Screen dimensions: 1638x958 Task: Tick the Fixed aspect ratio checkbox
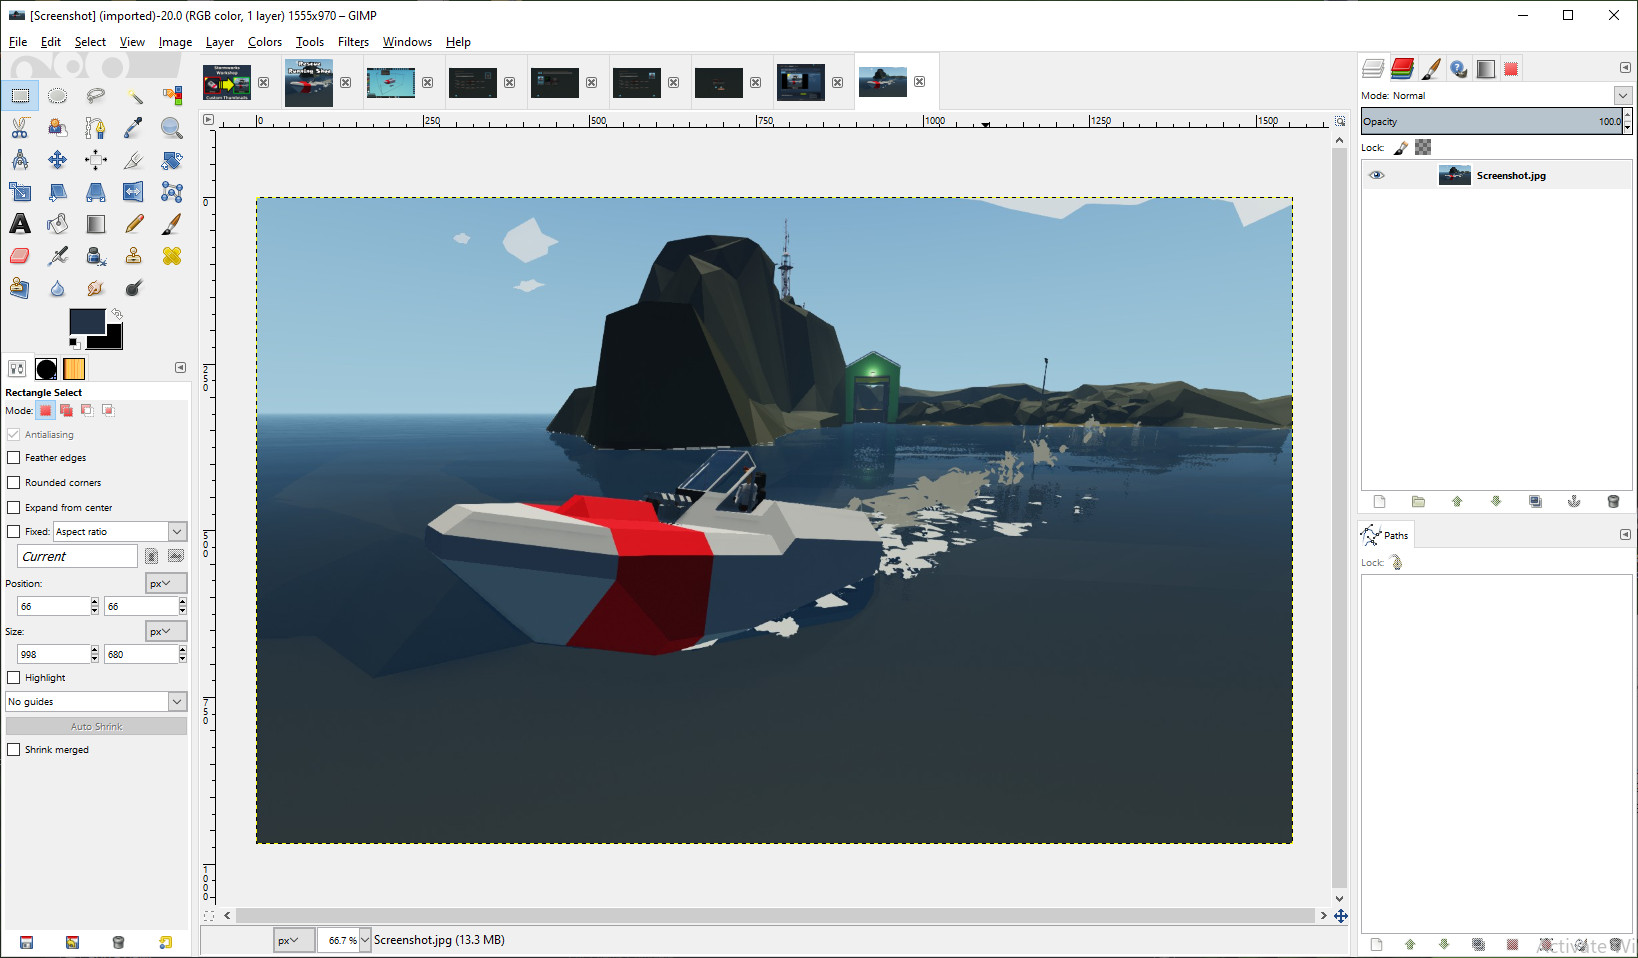(14, 531)
